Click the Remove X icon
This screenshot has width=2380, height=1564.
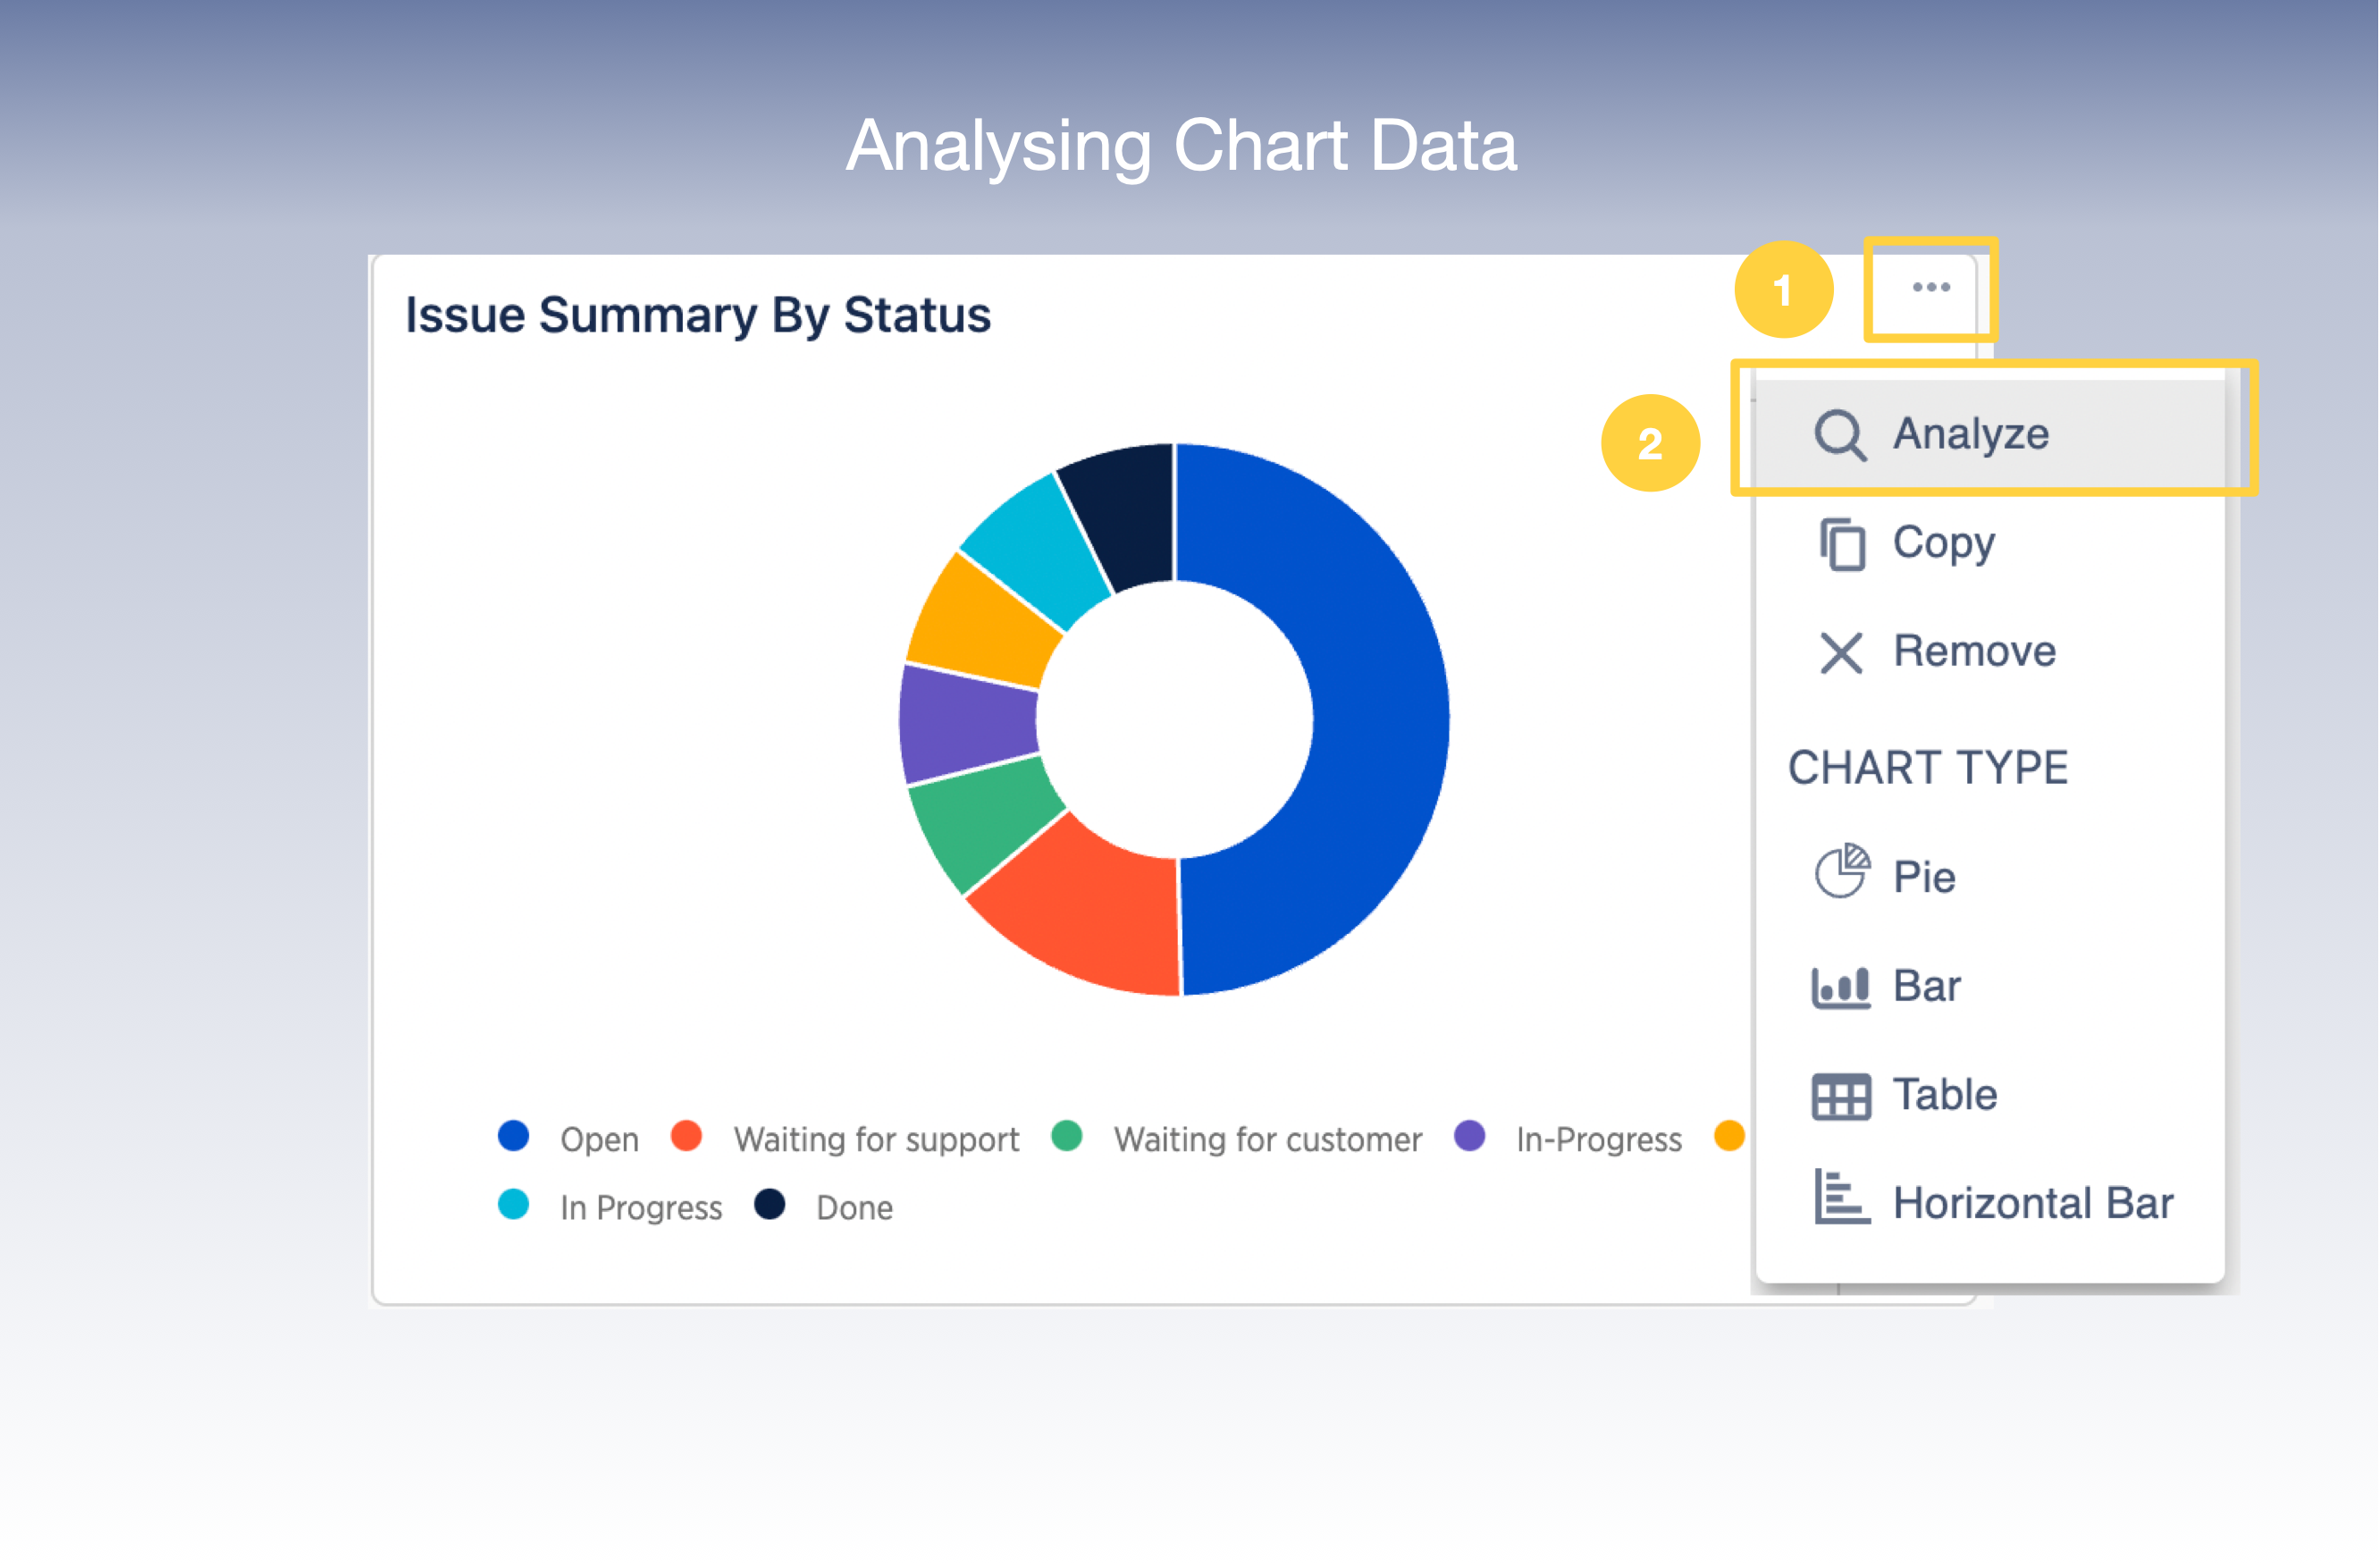point(1840,653)
